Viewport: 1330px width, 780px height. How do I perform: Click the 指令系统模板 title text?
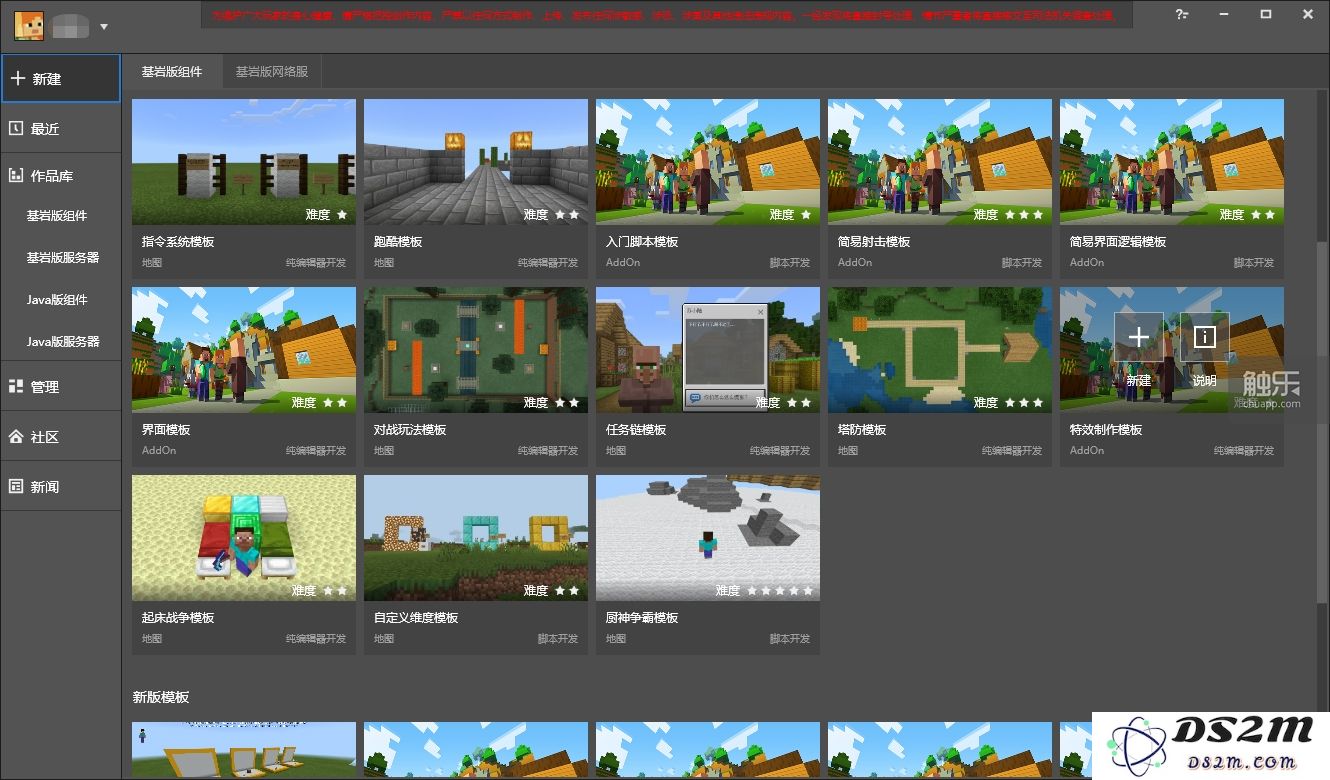(x=178, y=242)
